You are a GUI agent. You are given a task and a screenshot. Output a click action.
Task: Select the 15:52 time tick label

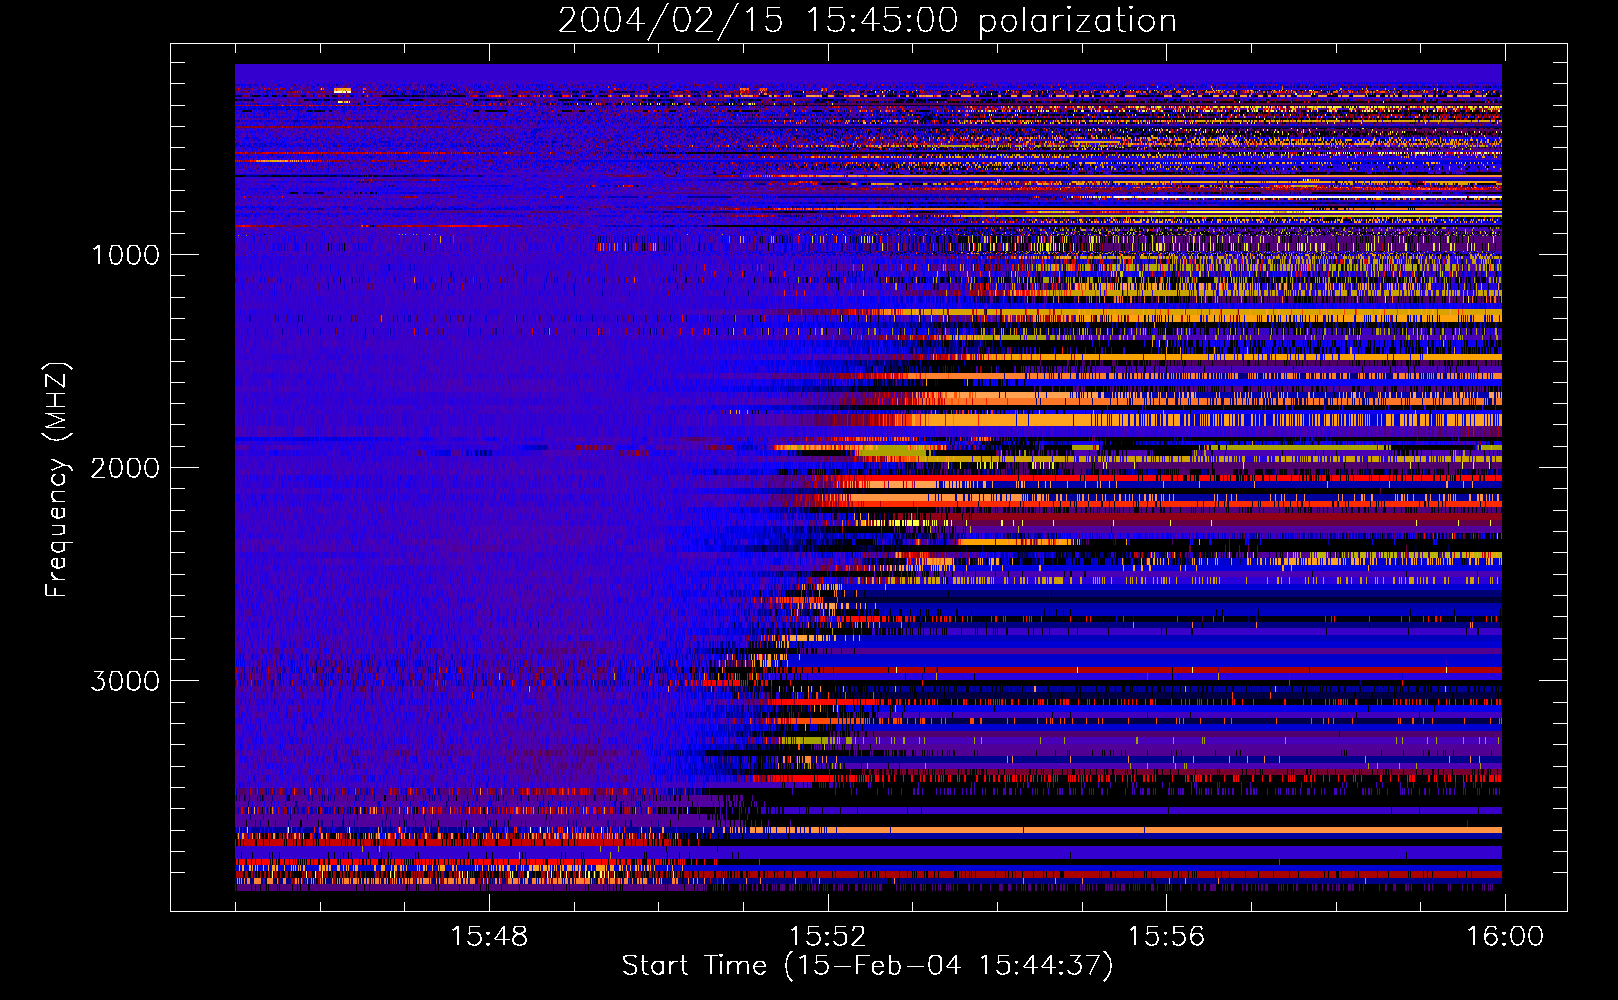pyautogui.click(x=827, y=937)
